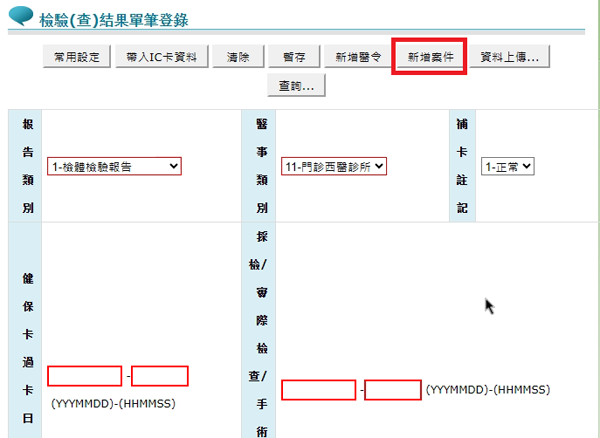
Task: Open the 常用設定 settings button
Action: [76, 57]
